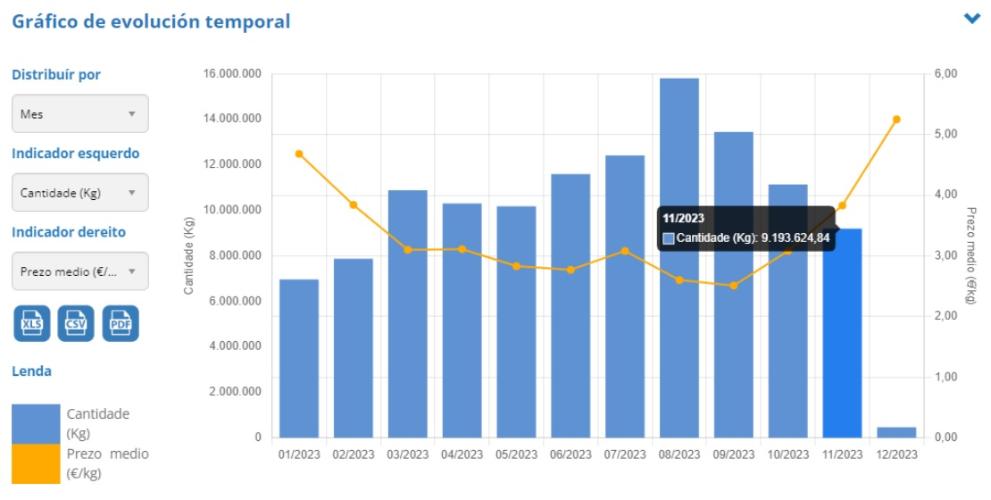The width and height of the screenshot is (991, 500).
Task: Open the Distribuír por Mes dropdown
Action: coord(80,114)
